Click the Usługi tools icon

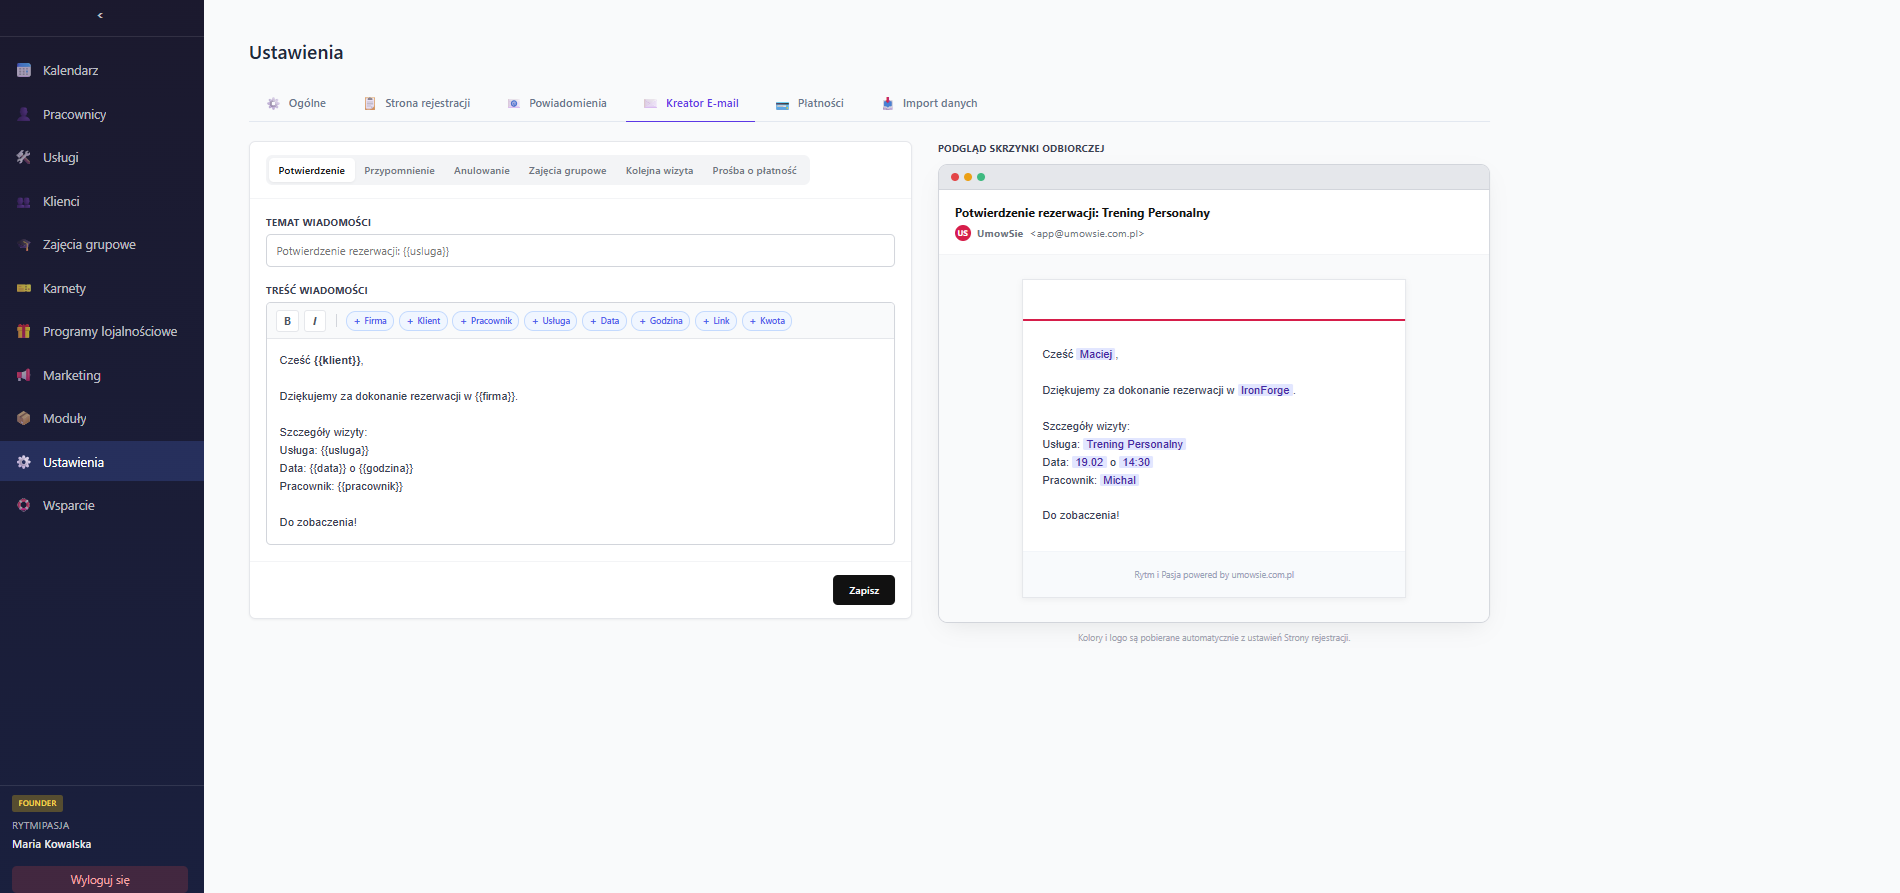(x=24, y=157)
